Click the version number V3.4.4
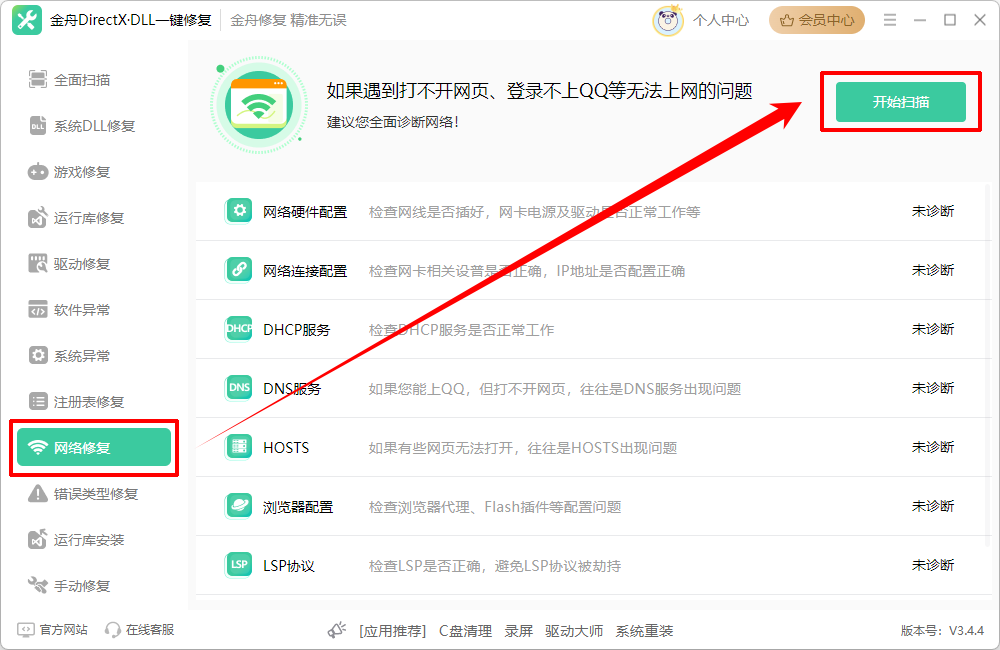1000x650 pixels. (966, 631)
